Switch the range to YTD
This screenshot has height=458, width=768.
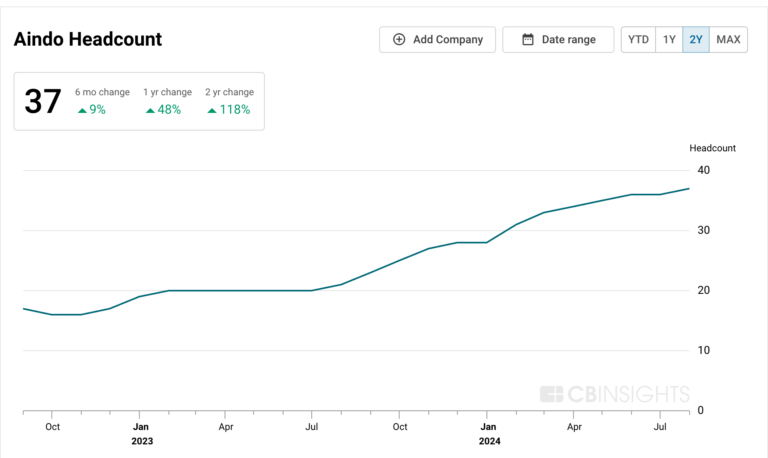pyautogui.click(x=637, y=40)
